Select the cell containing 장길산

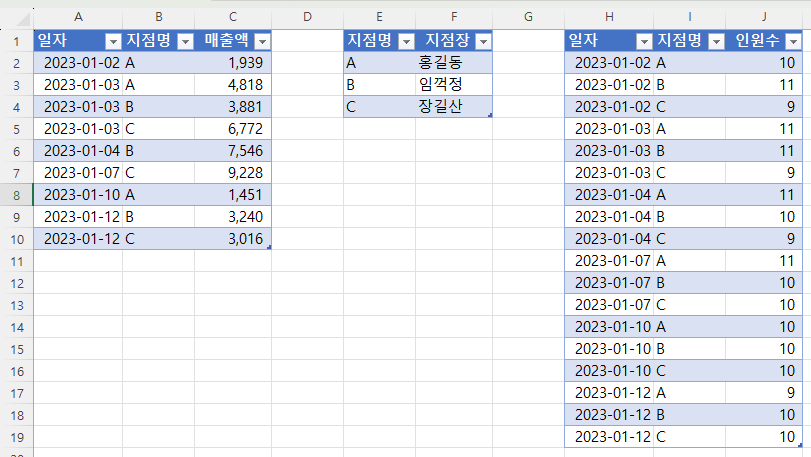[x=454, y=107]
